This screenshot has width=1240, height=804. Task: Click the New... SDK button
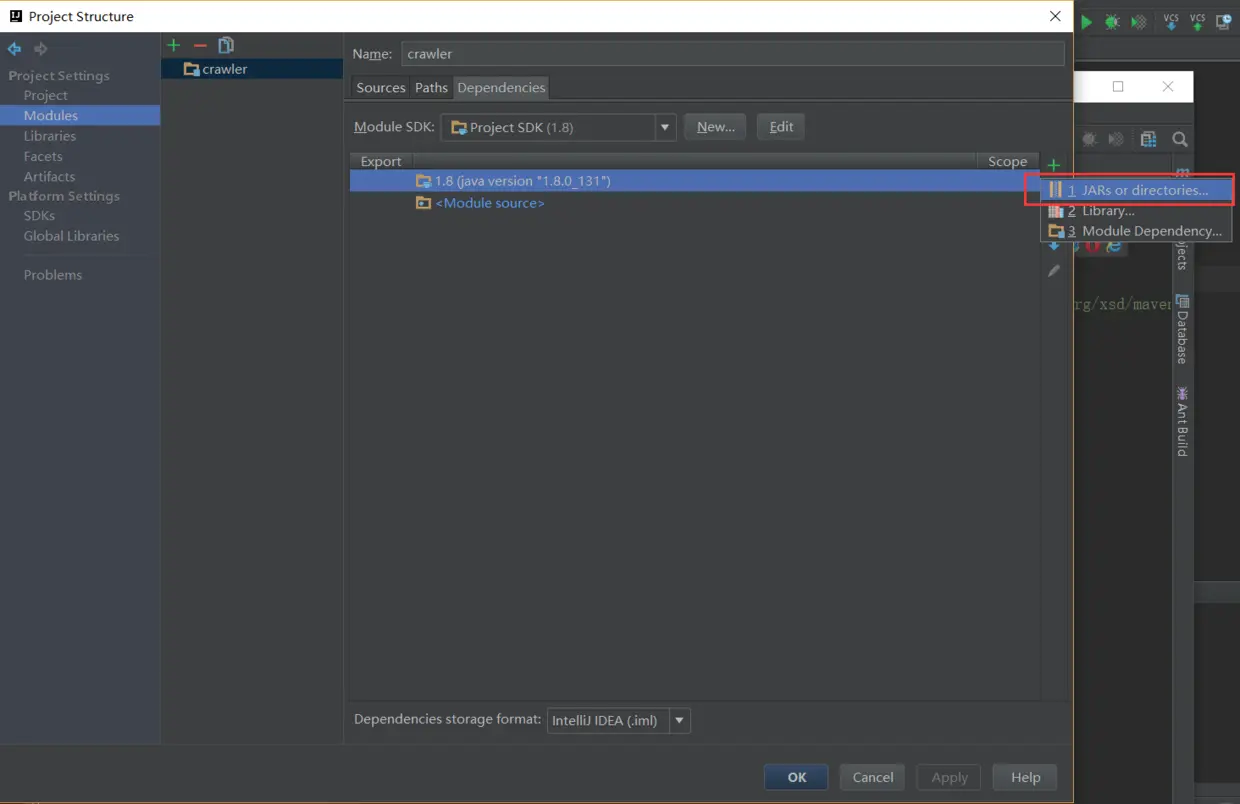pos(715,127)
